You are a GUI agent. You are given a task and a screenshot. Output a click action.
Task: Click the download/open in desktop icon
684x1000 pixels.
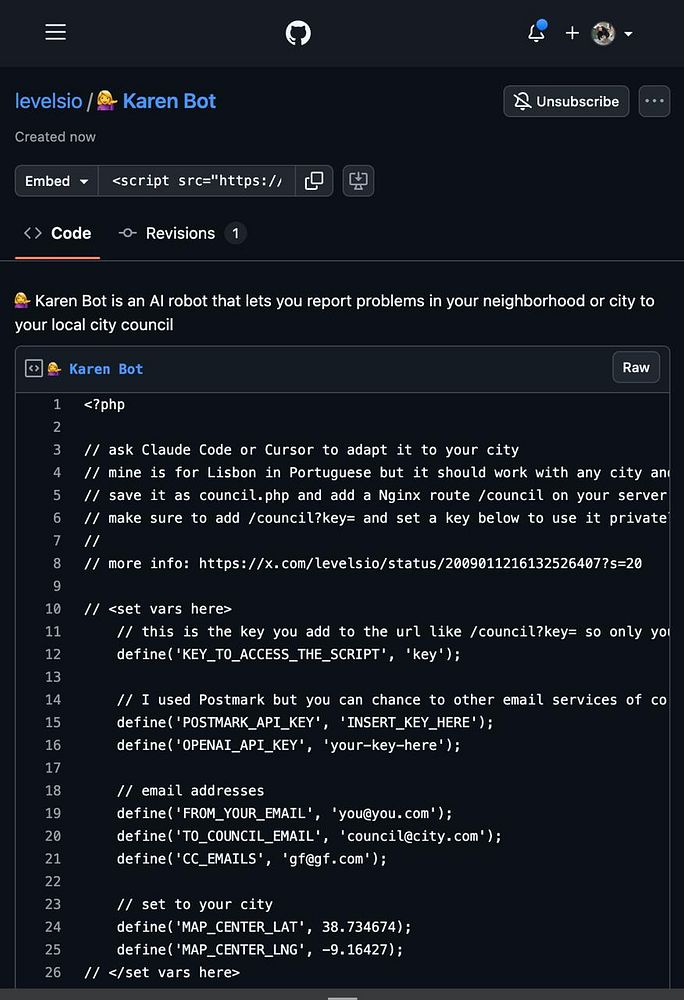coord(358,181)
